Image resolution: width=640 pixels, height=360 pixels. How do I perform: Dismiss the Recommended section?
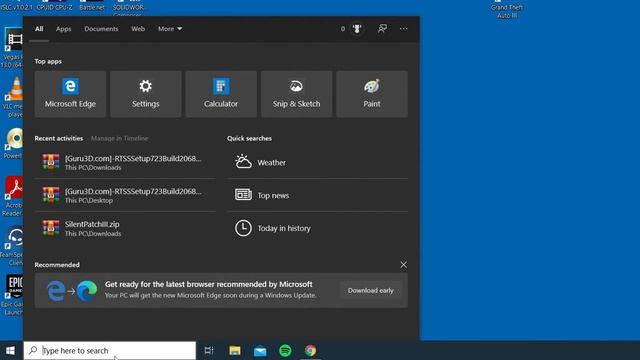403,265
